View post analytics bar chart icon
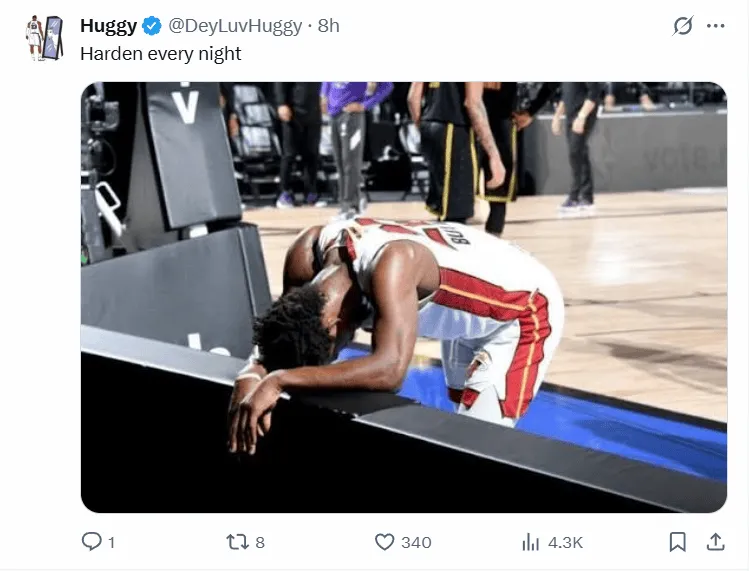The height and width of the screenshot is (571, 750). pos(530,542)
